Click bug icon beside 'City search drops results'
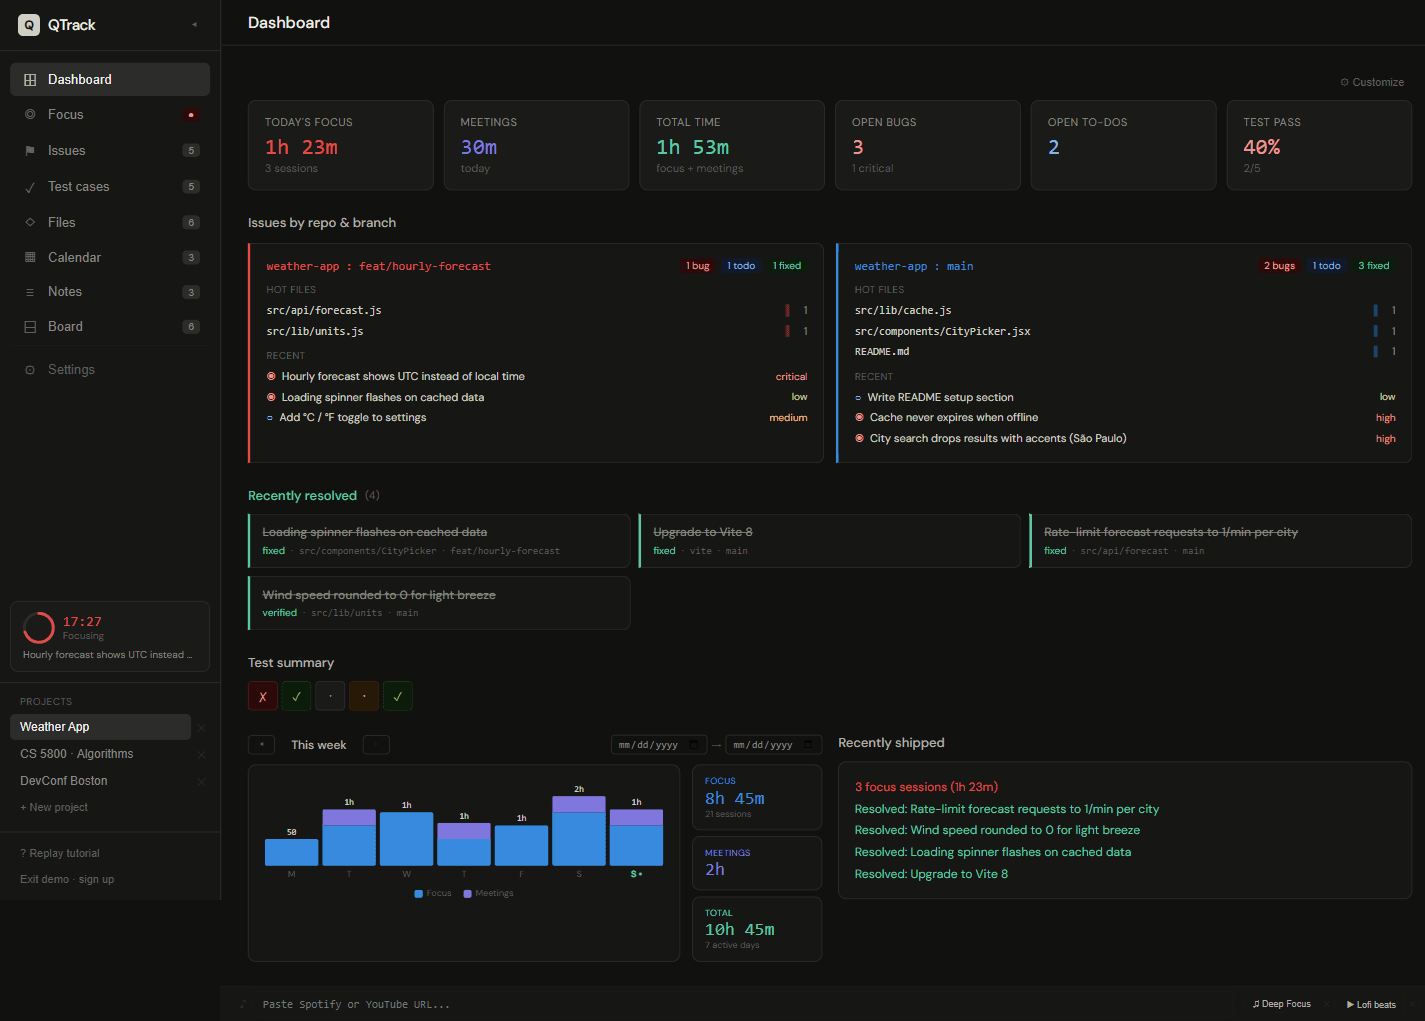 pyautogui.click(x=859, y=439)
